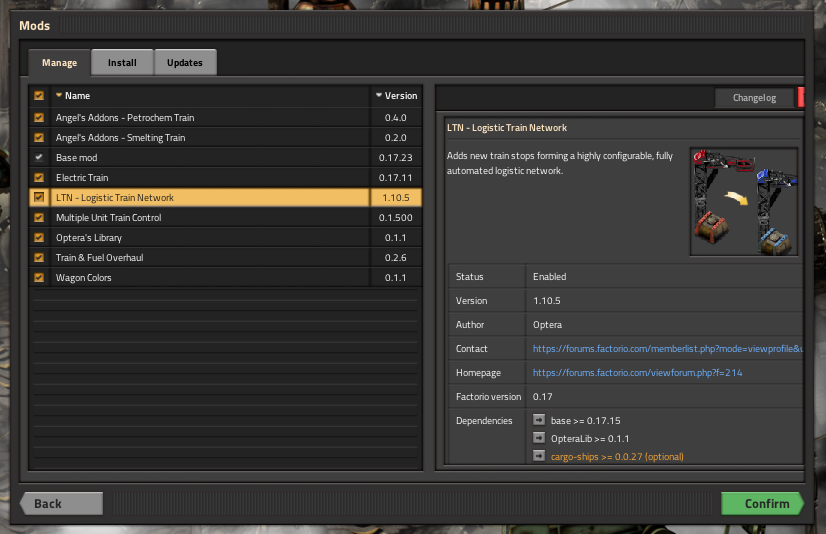
Task: Click base >= 0.17.15 dependency text
Action: tap(586, 421)
